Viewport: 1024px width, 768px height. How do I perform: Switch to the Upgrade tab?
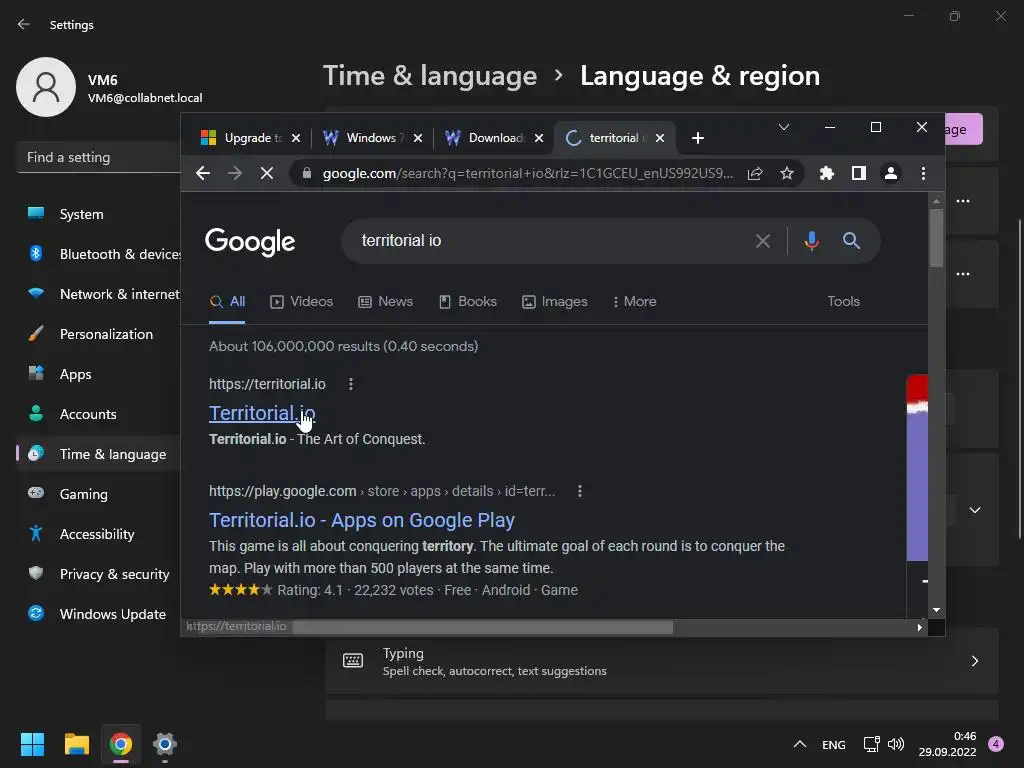point(243,138)
